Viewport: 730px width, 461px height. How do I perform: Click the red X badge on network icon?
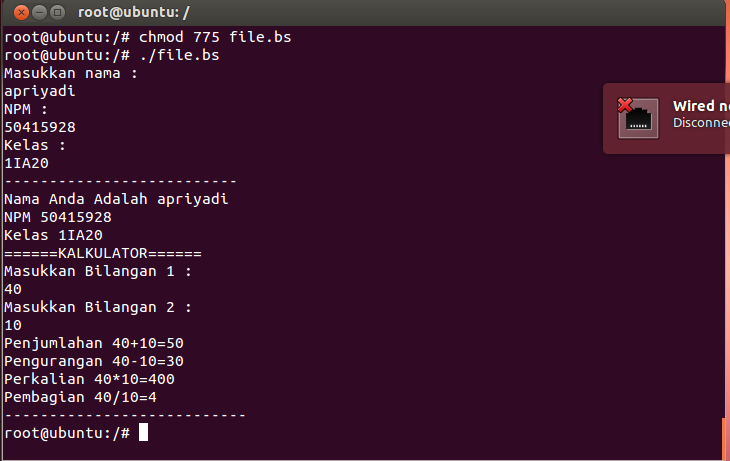pyautogui.click(x=625, y=105)
